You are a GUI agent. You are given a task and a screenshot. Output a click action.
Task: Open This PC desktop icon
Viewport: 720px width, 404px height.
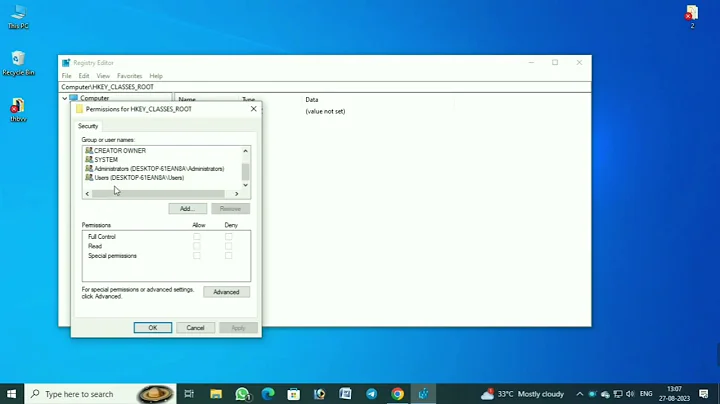pos(18,17)
